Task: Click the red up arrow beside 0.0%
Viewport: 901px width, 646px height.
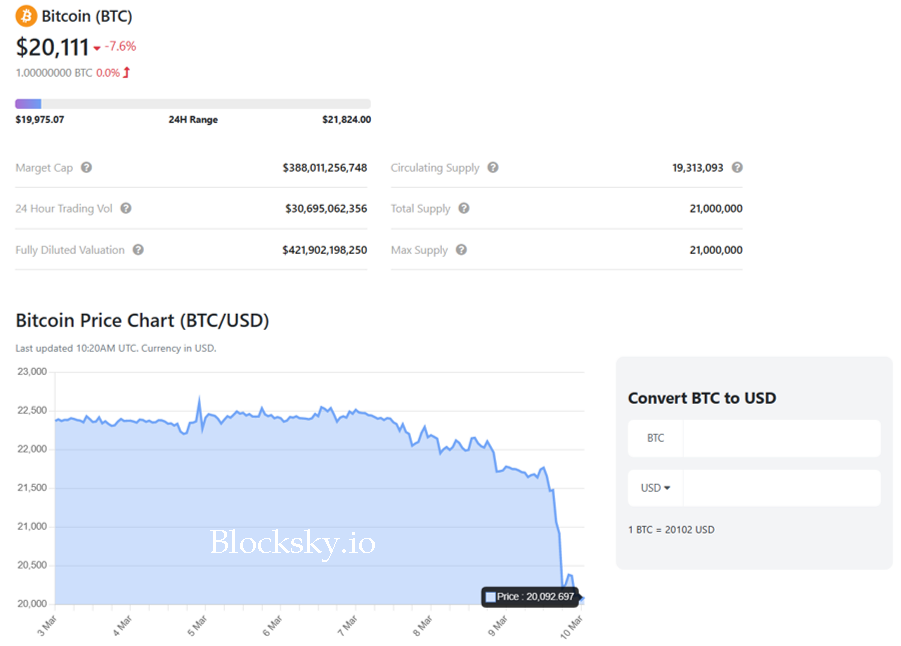Action: [126, 72]
